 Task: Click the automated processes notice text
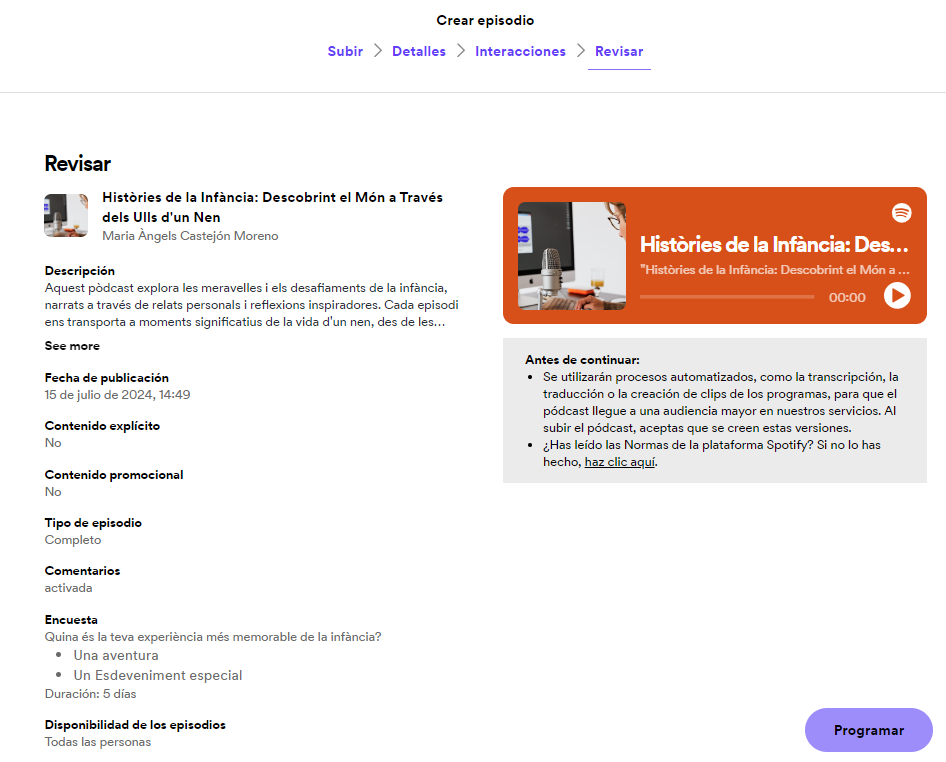[x=721, y=402]
